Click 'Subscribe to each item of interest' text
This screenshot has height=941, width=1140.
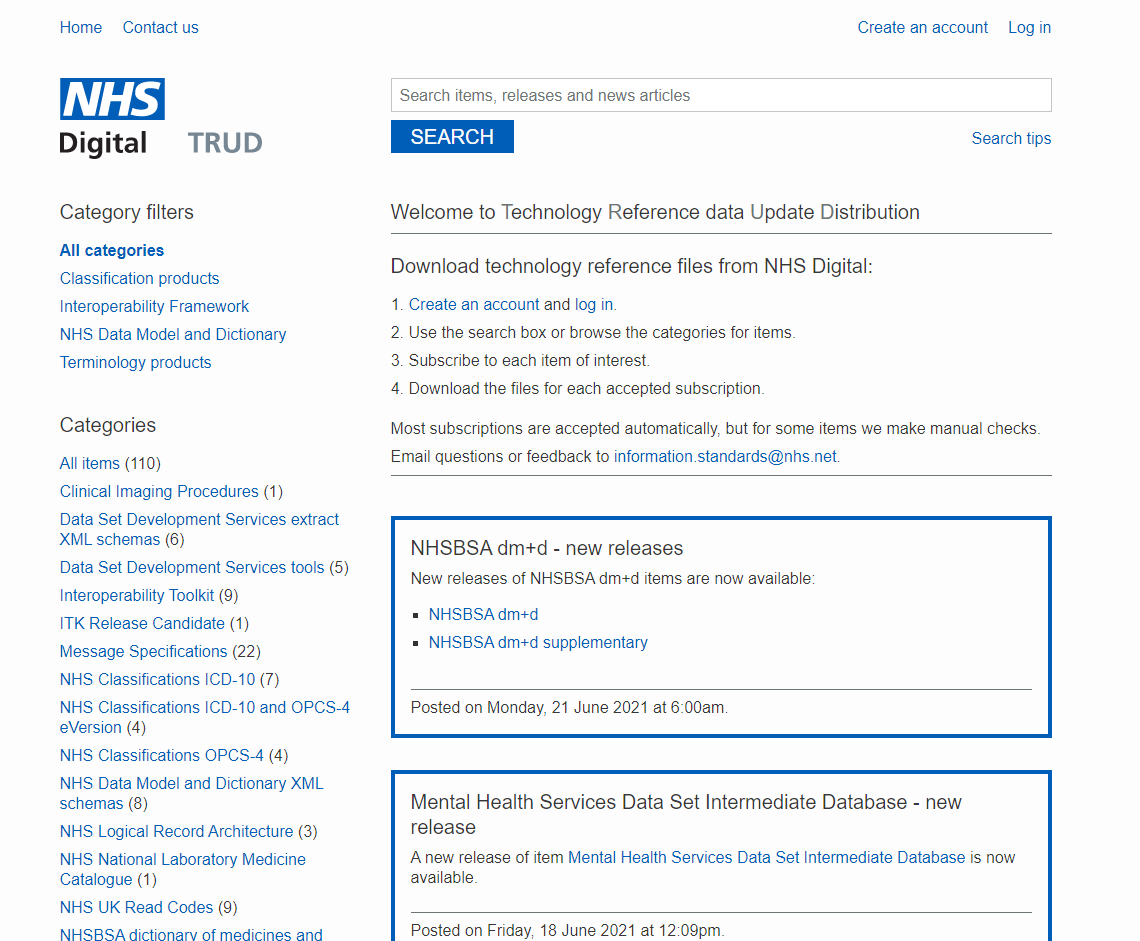pyautogui.click(x=529, y=361)
